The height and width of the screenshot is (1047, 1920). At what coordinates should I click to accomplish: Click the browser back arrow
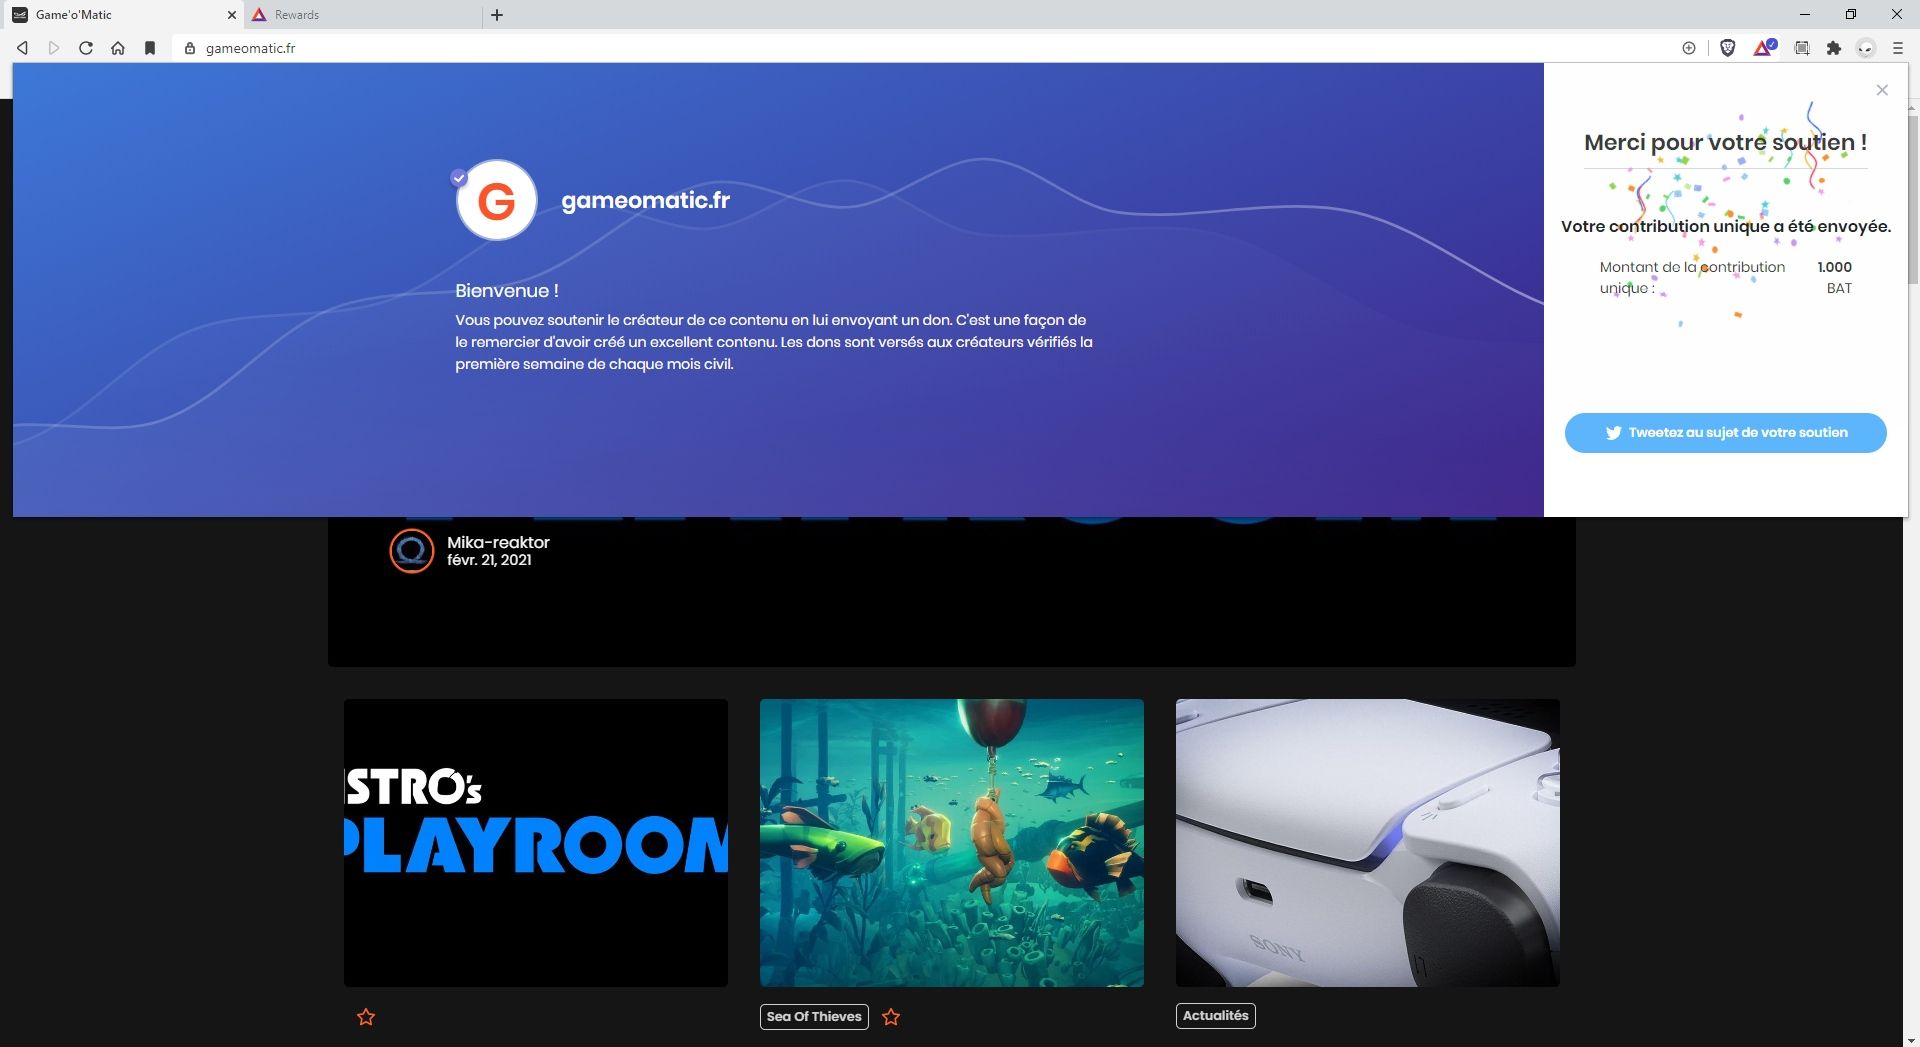(22, 48)
